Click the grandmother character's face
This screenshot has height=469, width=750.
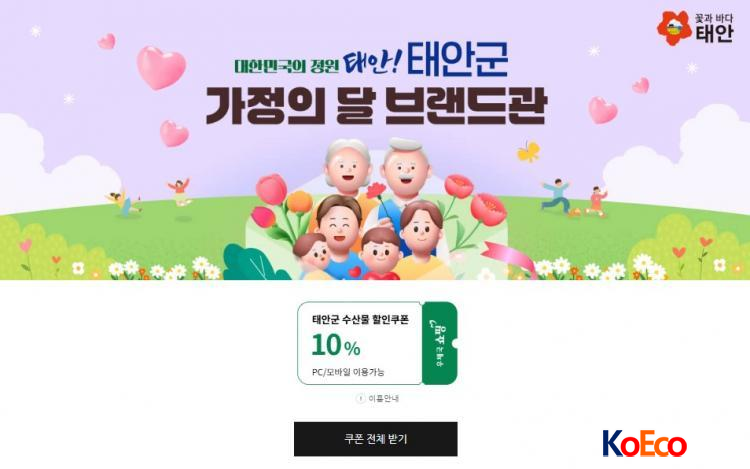pyautogui.click(x=347, y=167)
